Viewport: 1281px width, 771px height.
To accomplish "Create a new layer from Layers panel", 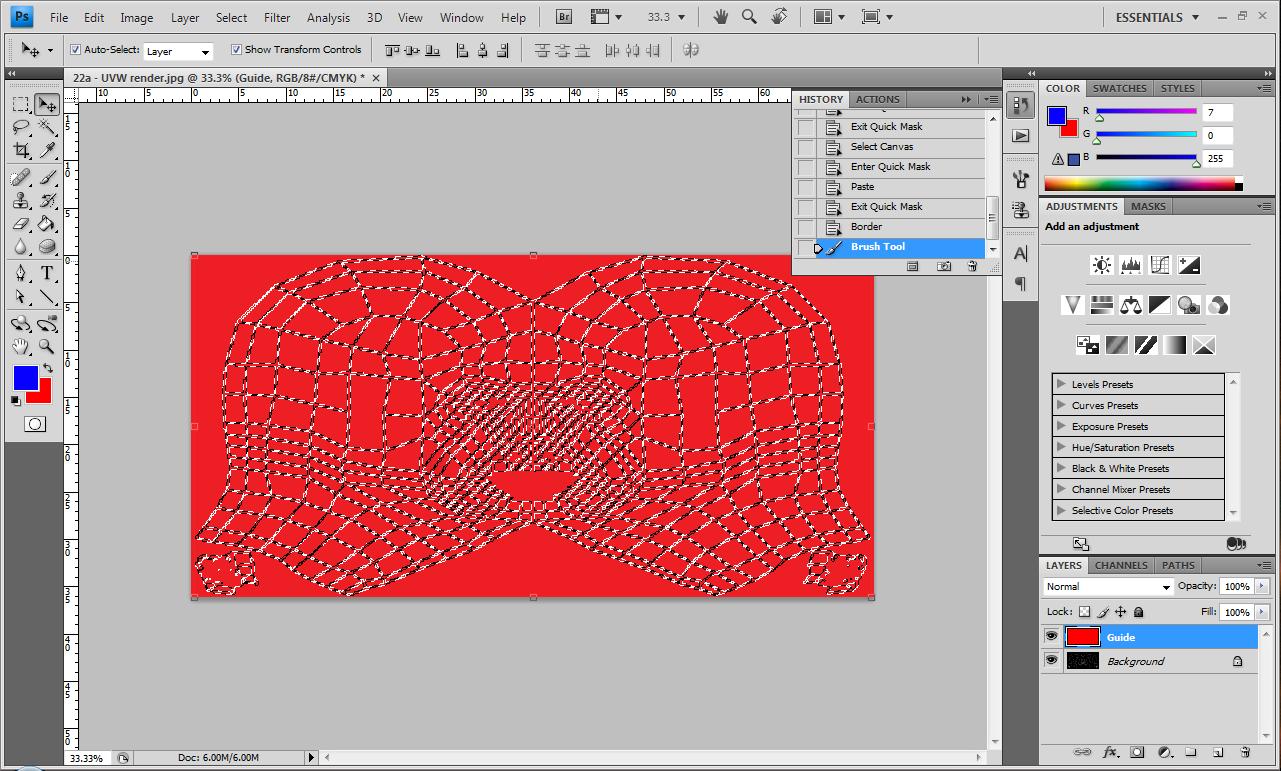I will point(1218,752).
